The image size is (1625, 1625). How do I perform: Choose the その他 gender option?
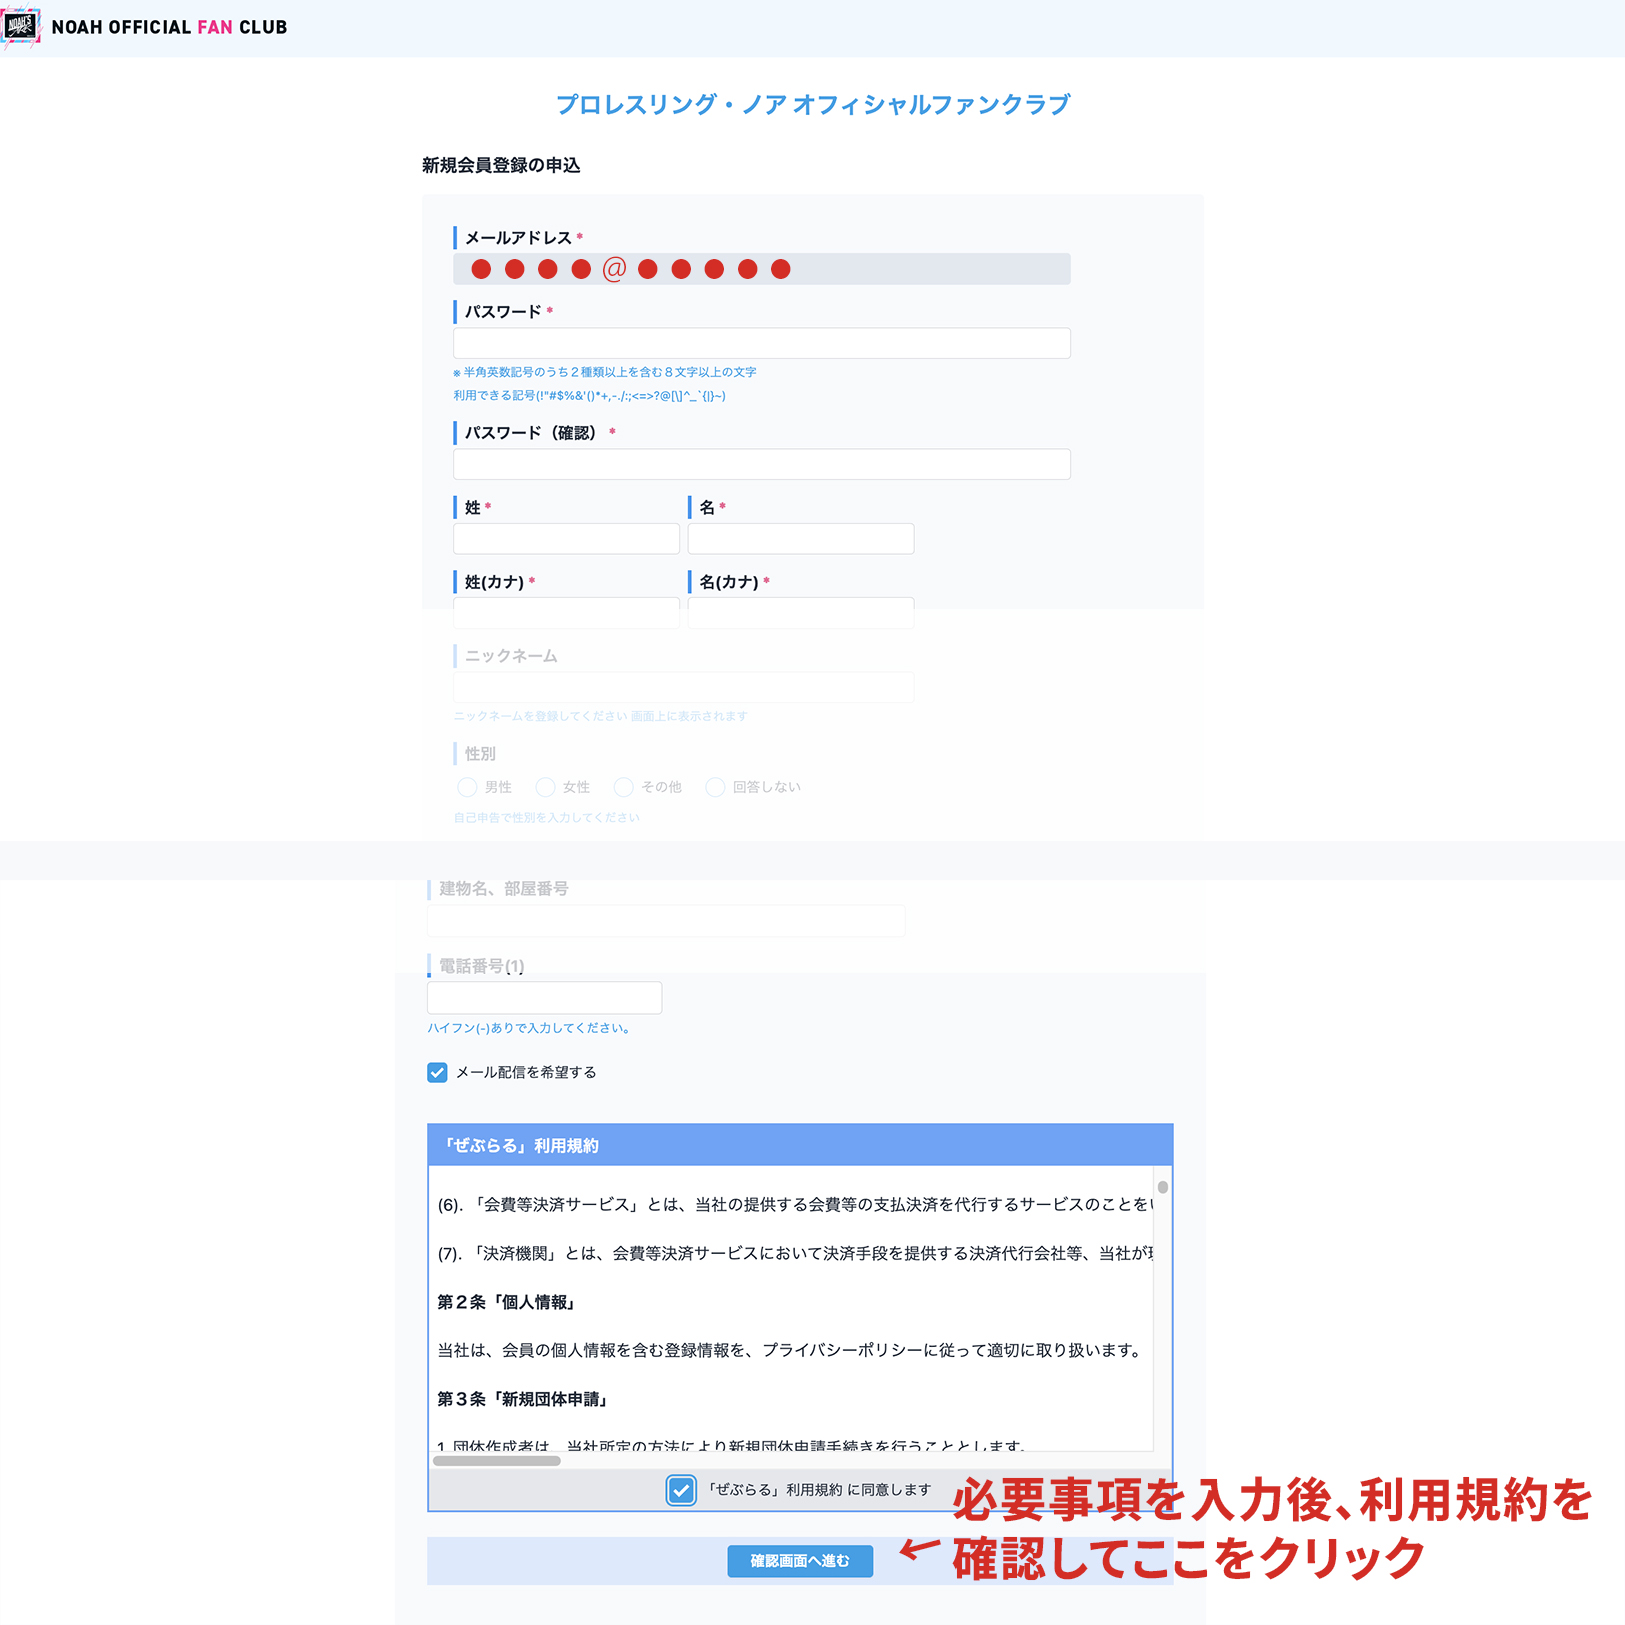623,787
